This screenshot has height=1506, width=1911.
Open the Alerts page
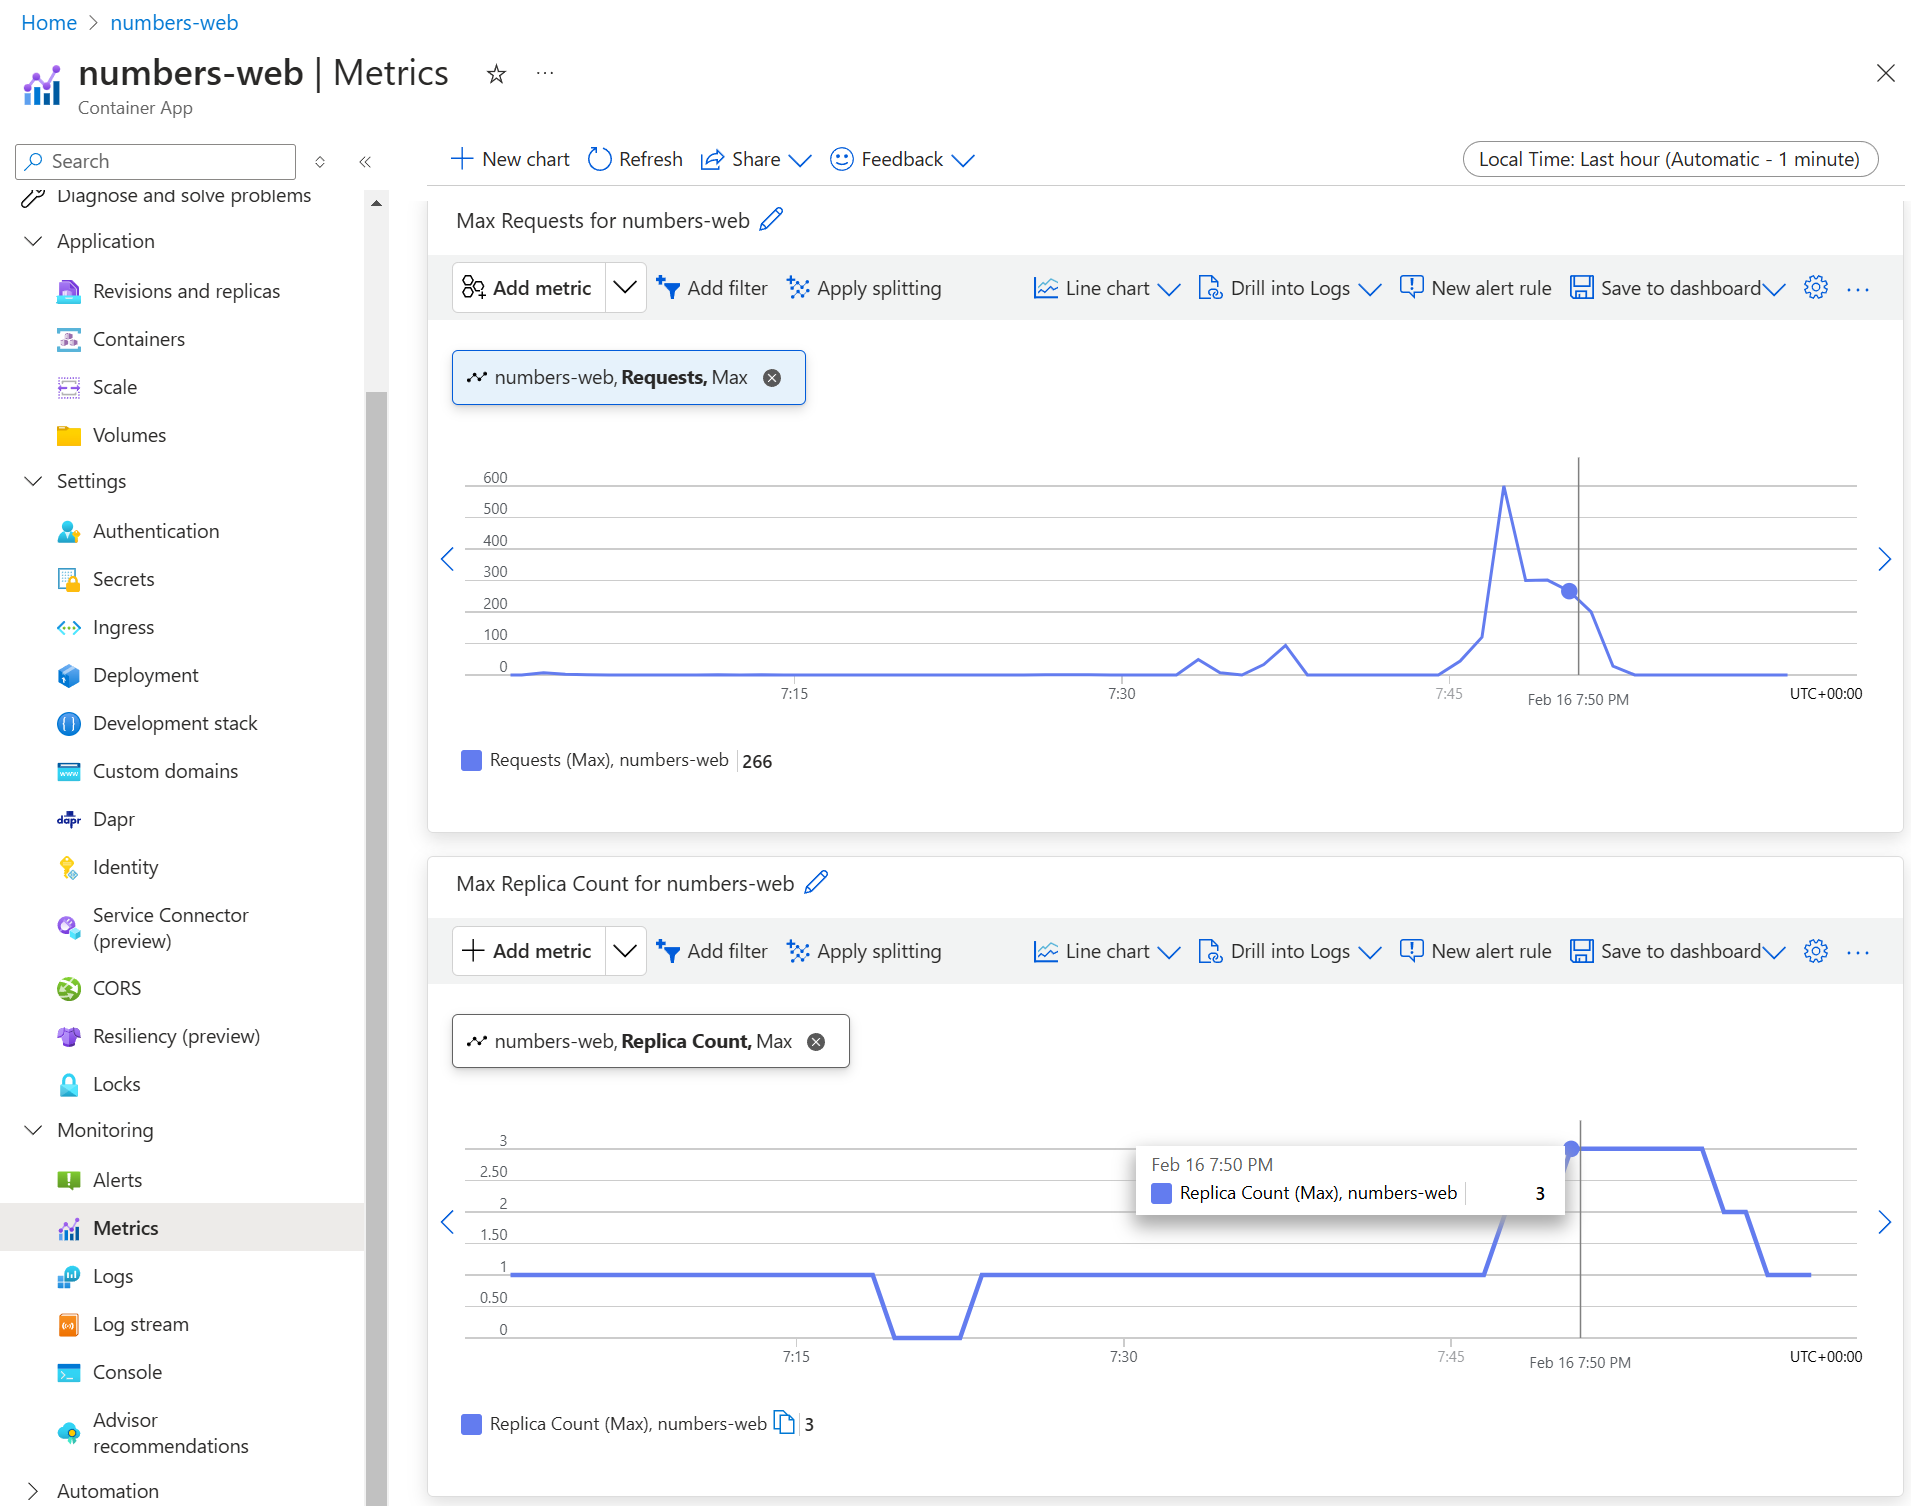[117, 1180]
